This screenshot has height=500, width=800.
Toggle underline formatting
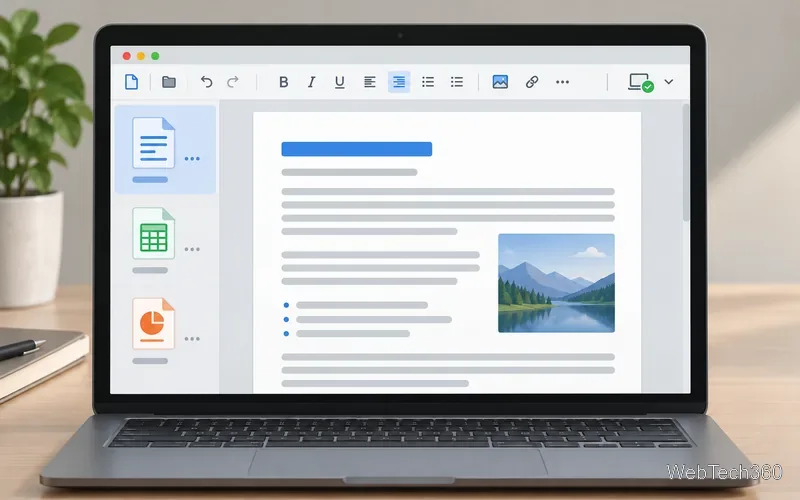[x=340, y=82]
